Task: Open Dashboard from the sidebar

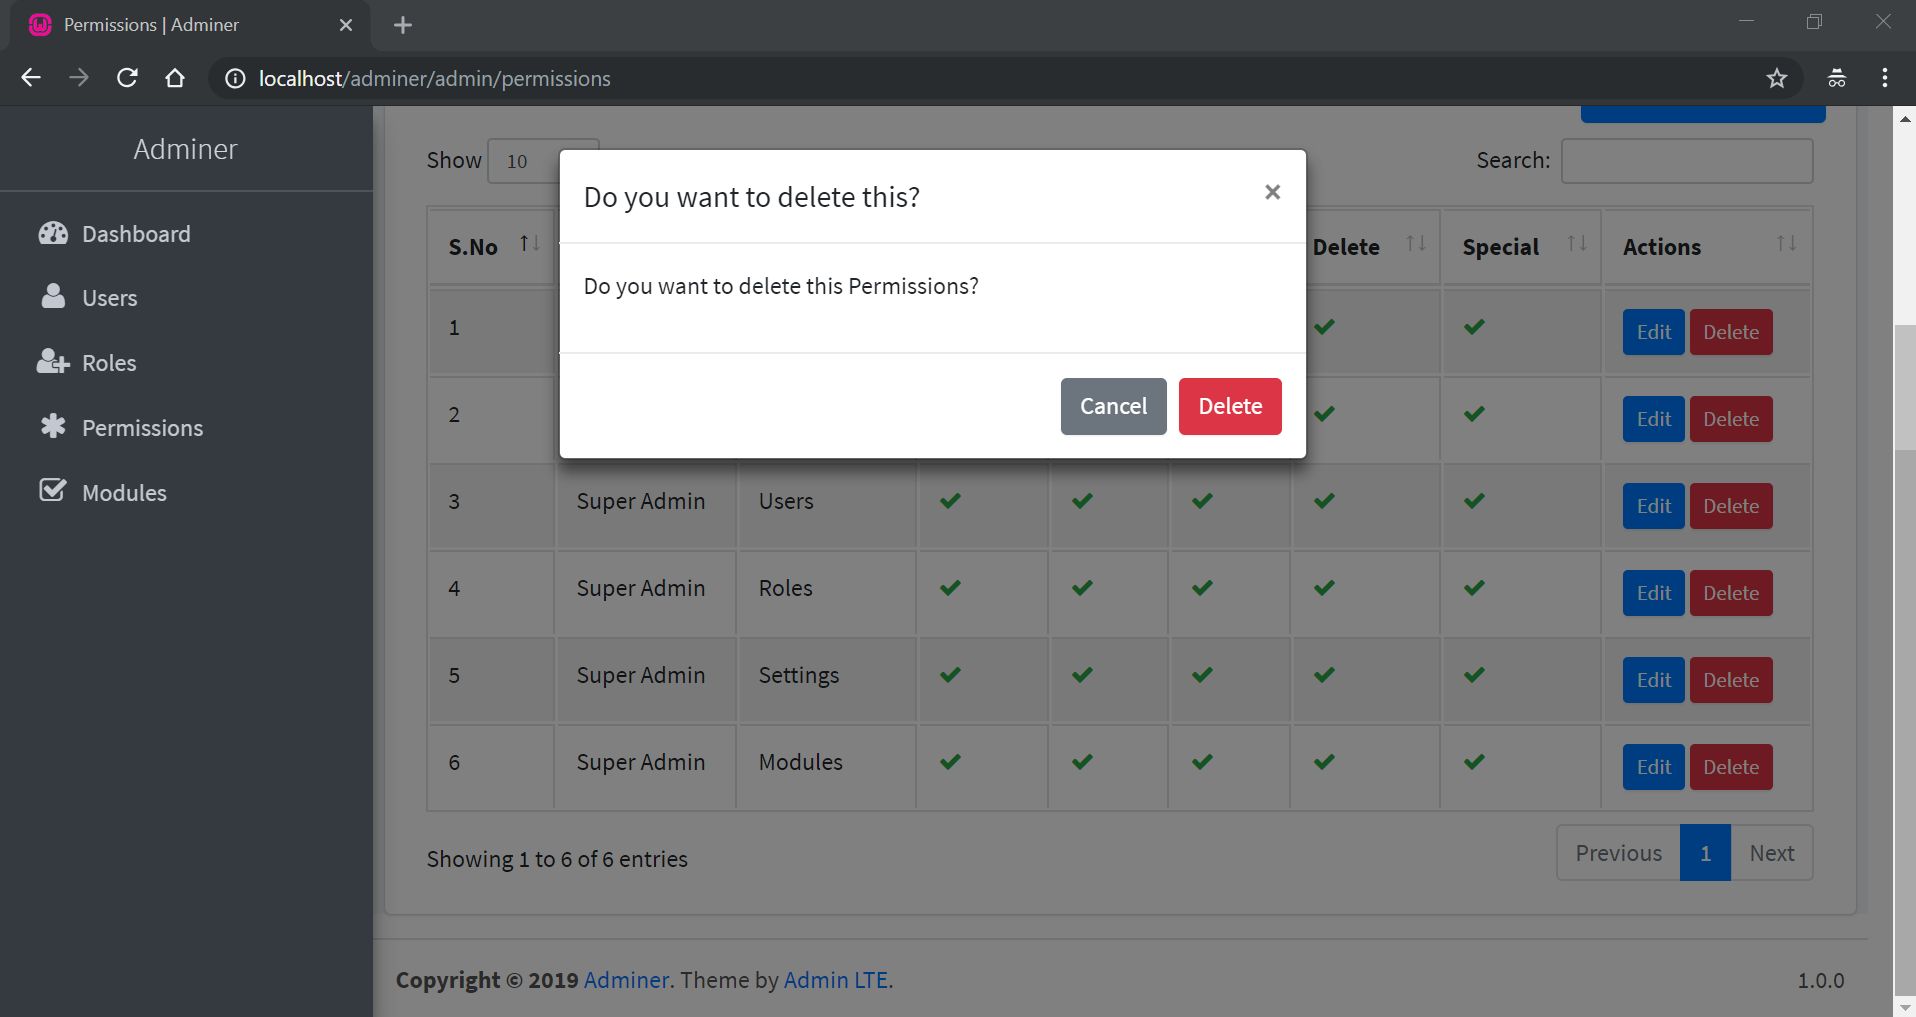Action: click(136, 234)
